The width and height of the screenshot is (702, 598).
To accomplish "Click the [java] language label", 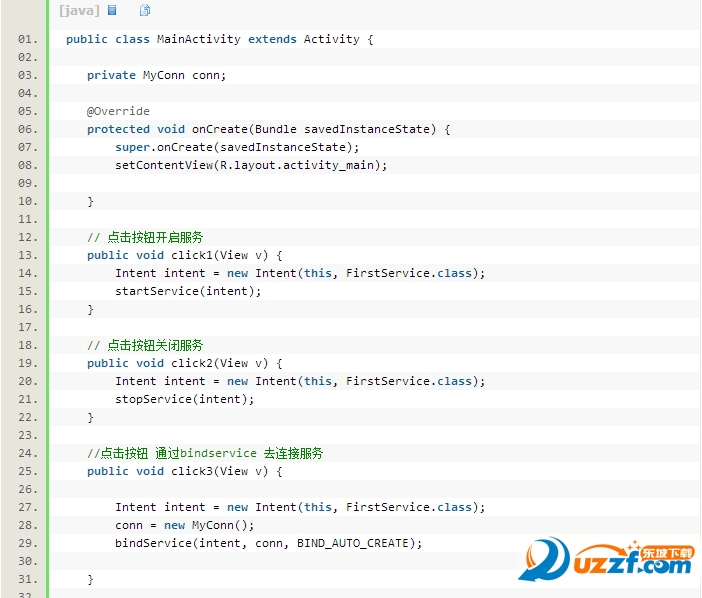I will (79, 11).
